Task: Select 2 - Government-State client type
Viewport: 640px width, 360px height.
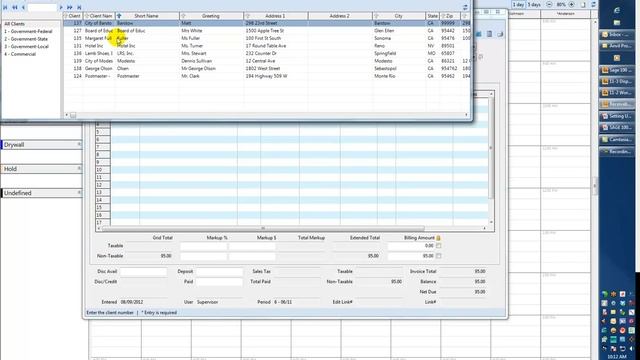Action: point(26,39)
